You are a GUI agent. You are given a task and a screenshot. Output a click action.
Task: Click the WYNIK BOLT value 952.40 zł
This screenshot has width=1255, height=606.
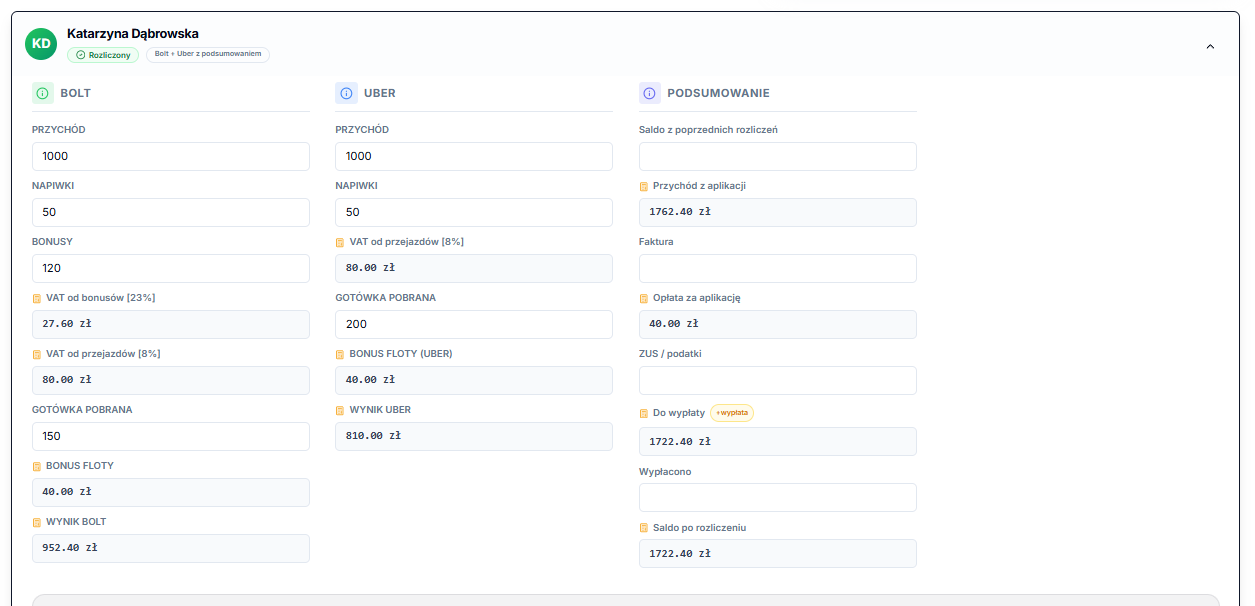pos(171,548)
